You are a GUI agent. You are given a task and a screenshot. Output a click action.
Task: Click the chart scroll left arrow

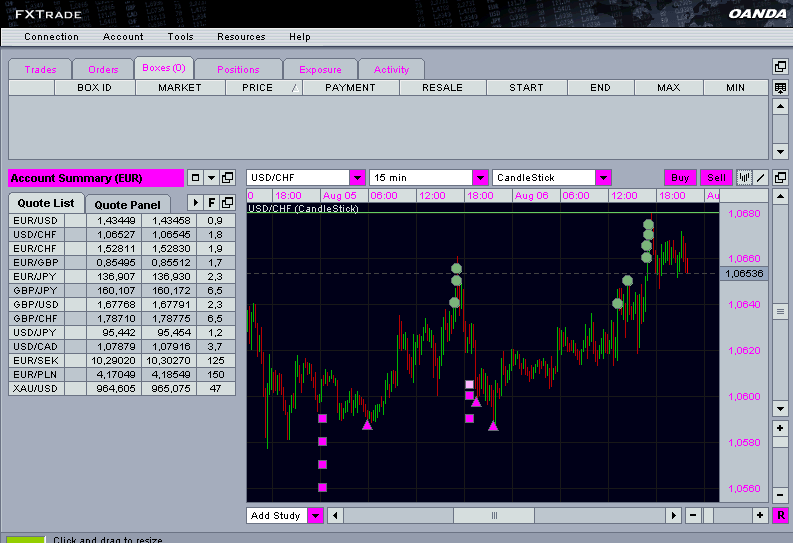tap(335, 516)
